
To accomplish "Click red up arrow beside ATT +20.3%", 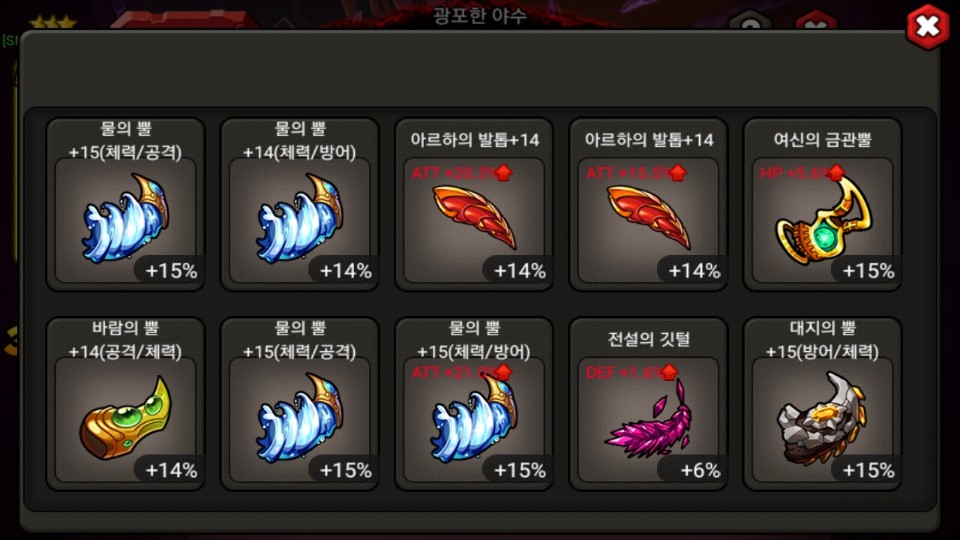I will (x=503, y=173).
